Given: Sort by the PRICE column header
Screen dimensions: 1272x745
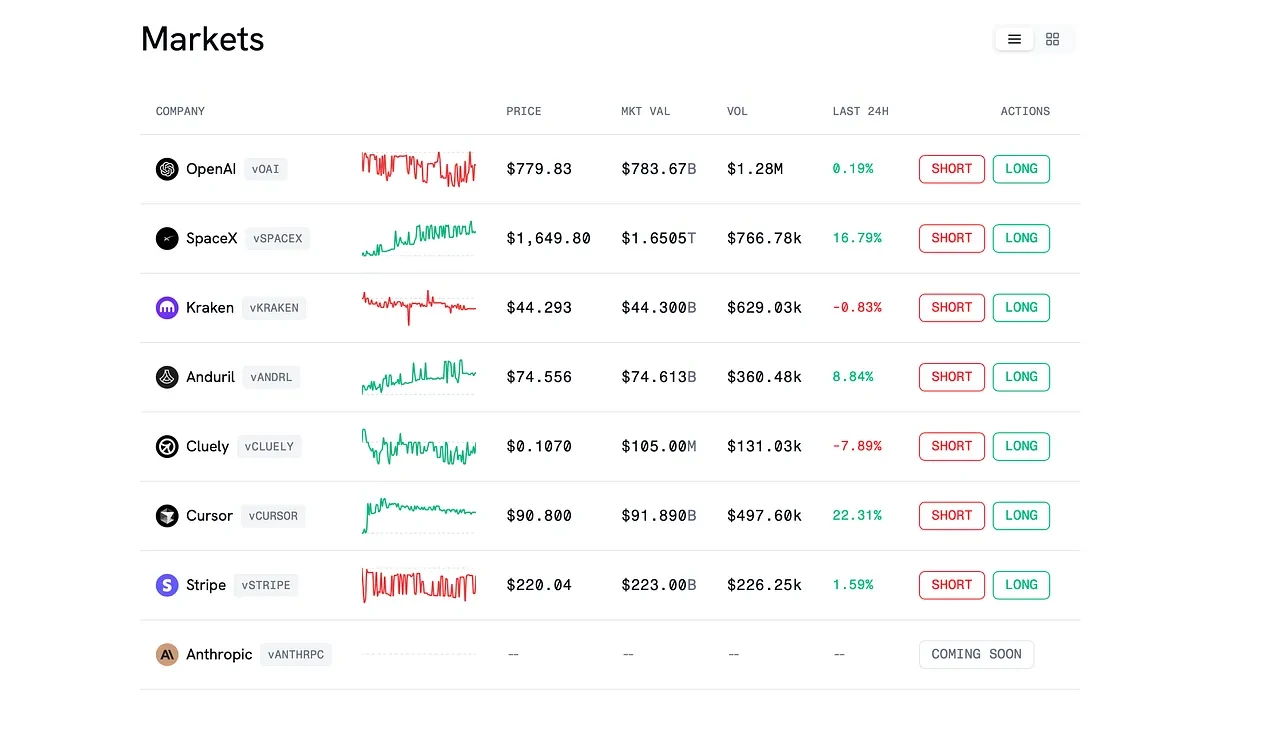Looking at the screenshot, I should (x=523, y=111).
